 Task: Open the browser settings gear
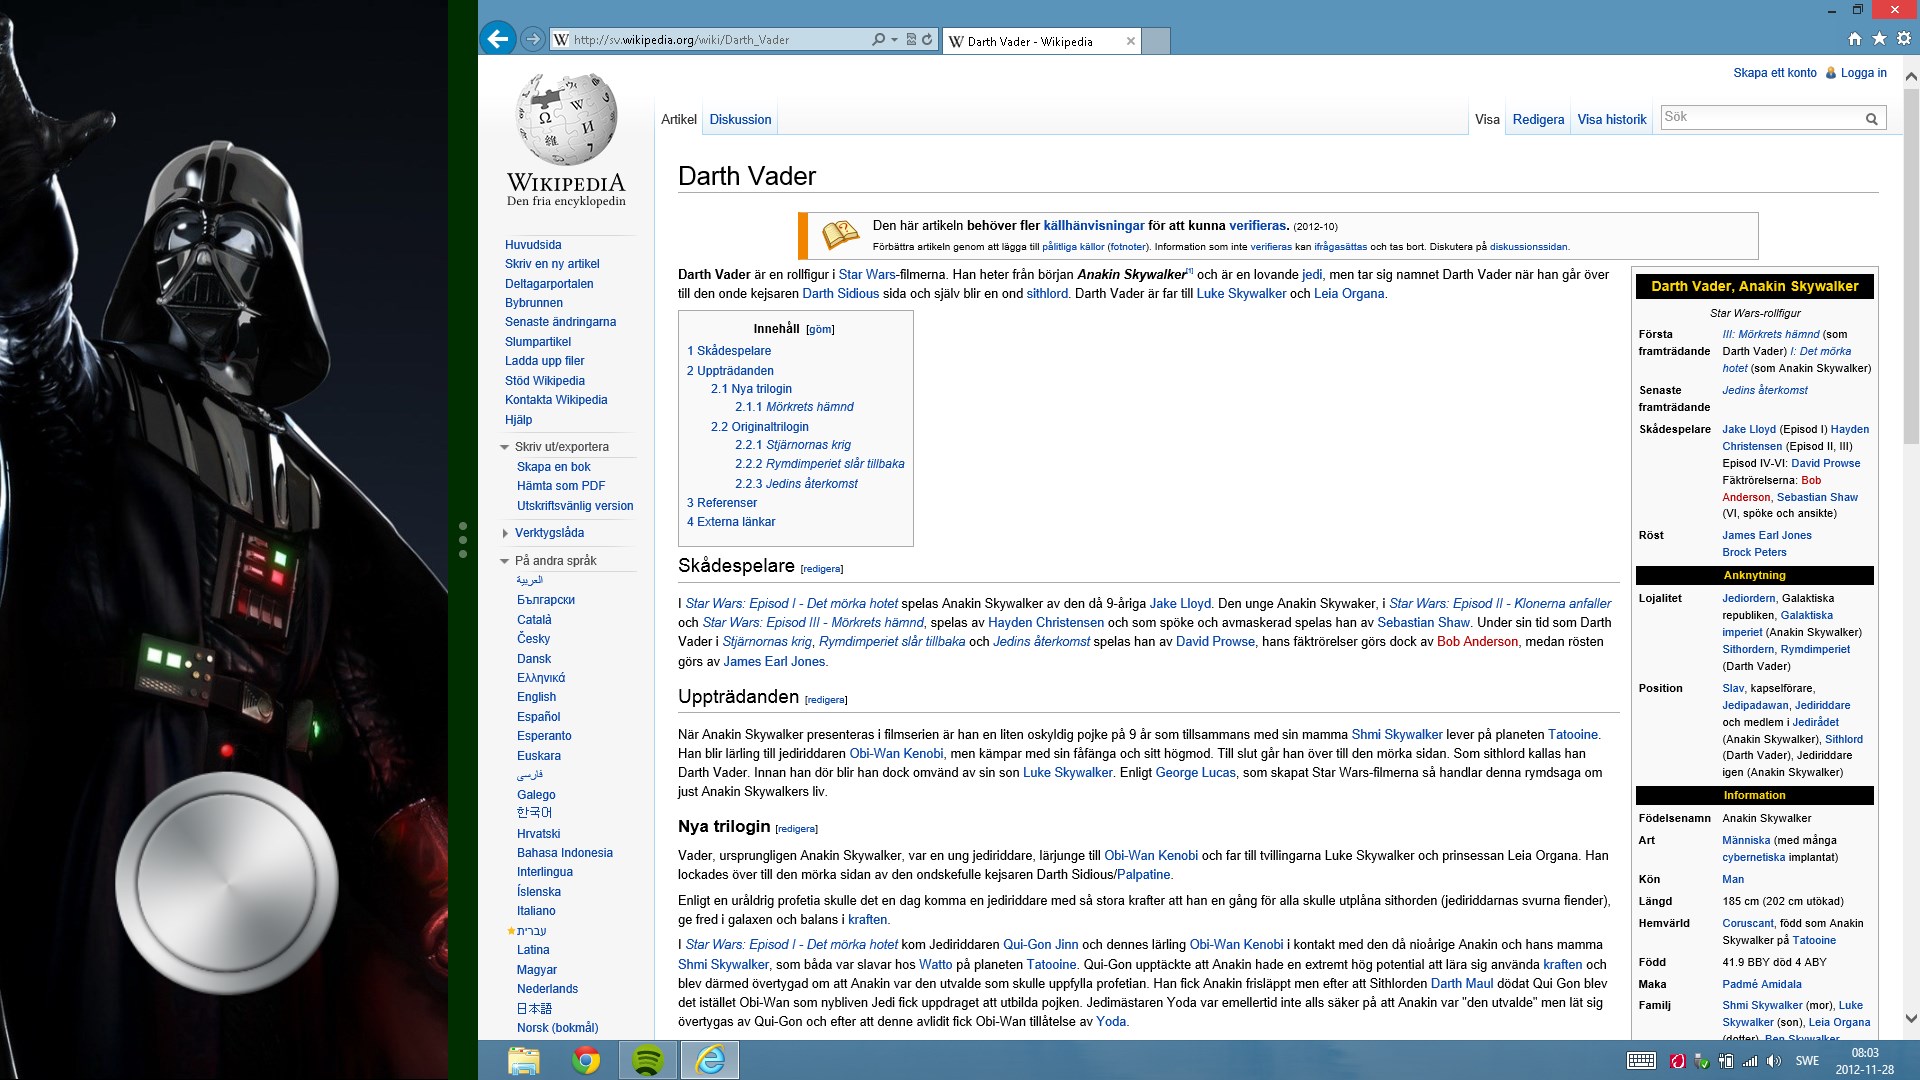pyautogui.click(x=1903, y=39)
